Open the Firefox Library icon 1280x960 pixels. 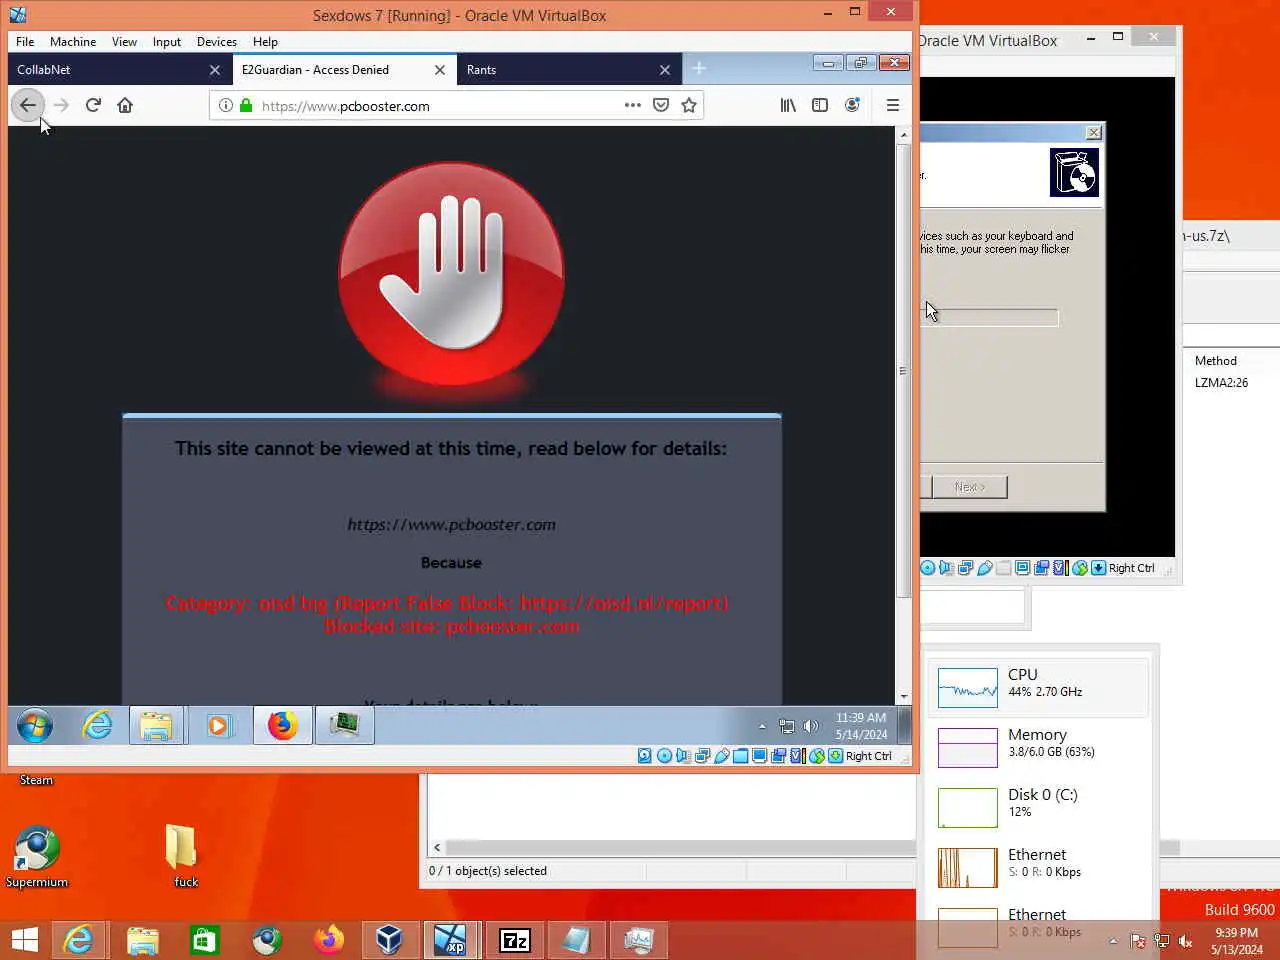pos(788,105)
